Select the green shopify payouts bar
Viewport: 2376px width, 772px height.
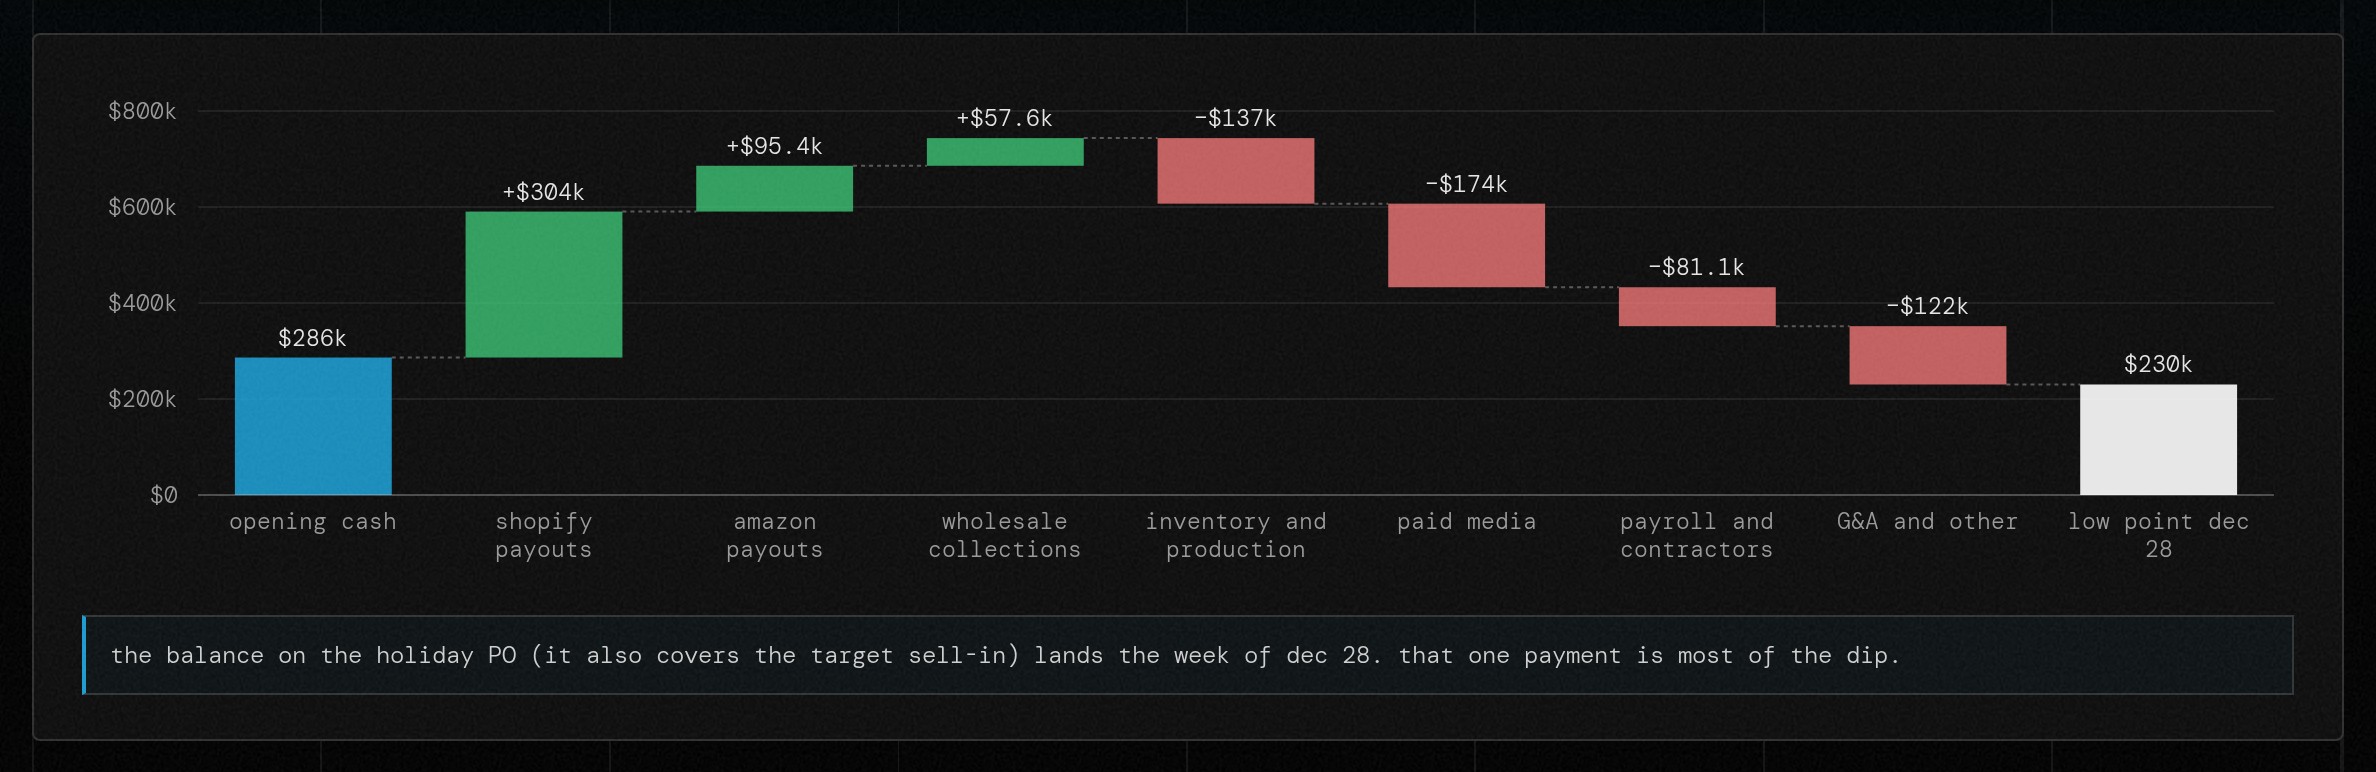pos(544,284)
